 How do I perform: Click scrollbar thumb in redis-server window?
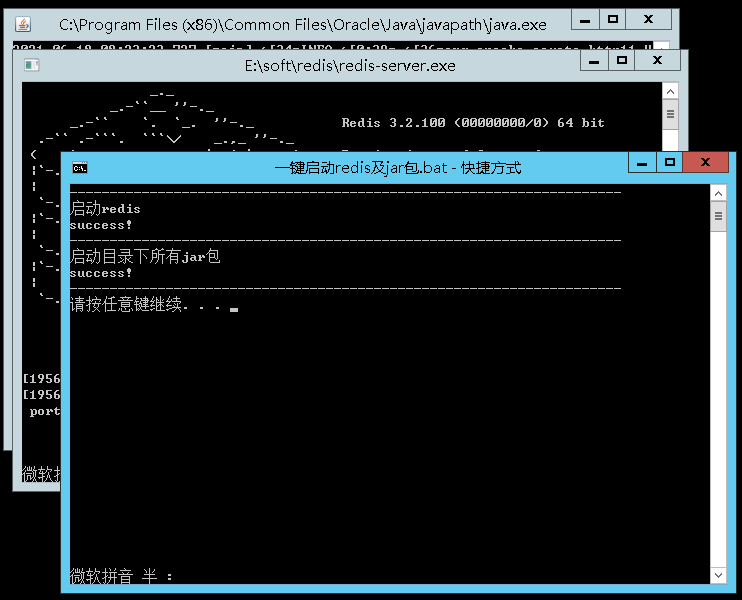point(670,114)
